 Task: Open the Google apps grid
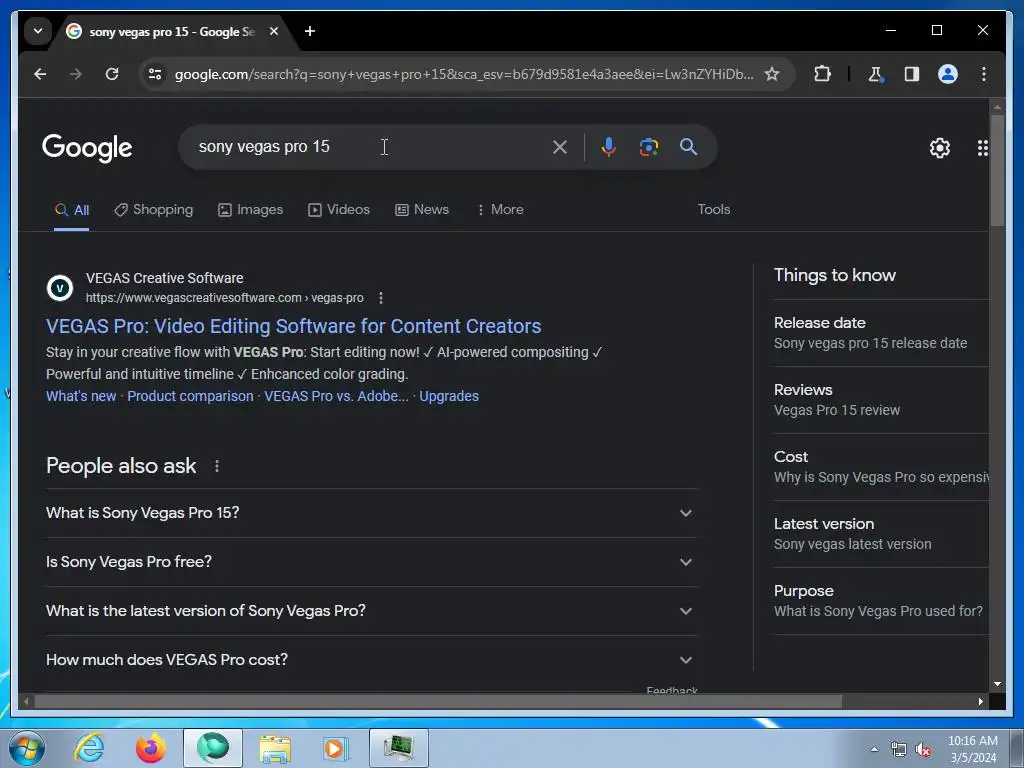pyautogui.click(x=982, y=148)
